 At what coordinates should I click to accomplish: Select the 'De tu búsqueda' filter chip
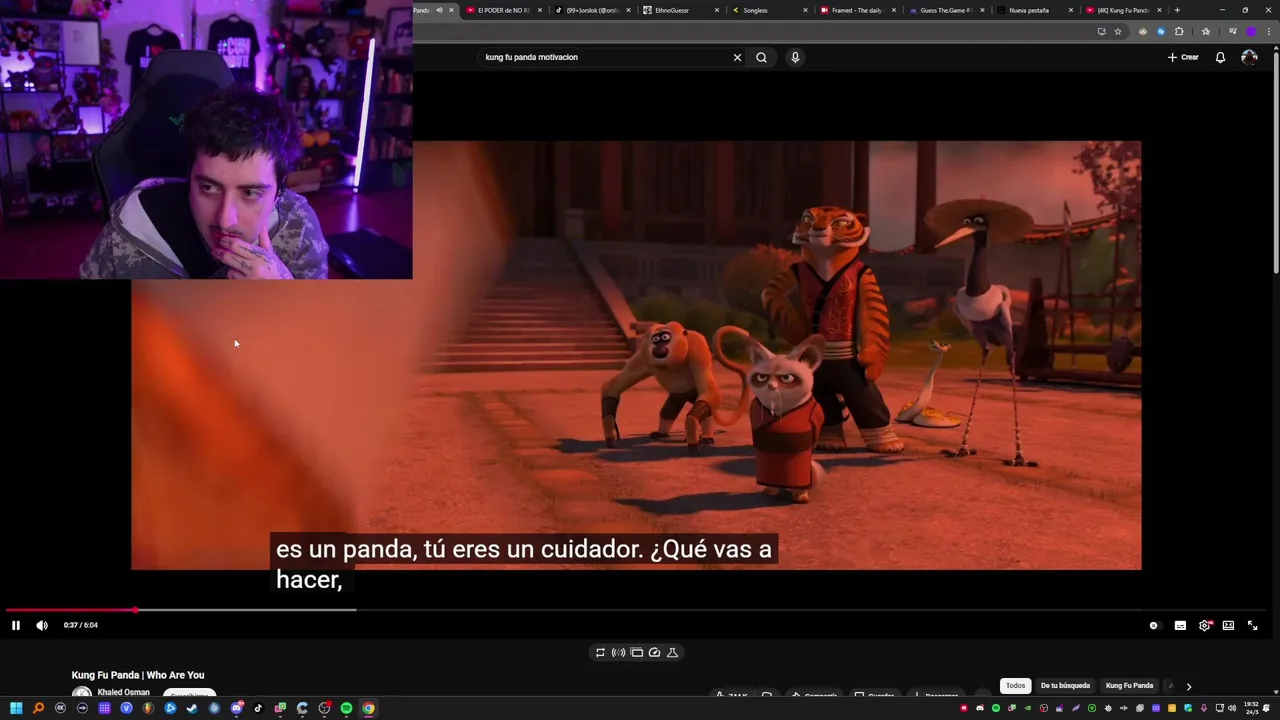tap(1065, 686)
